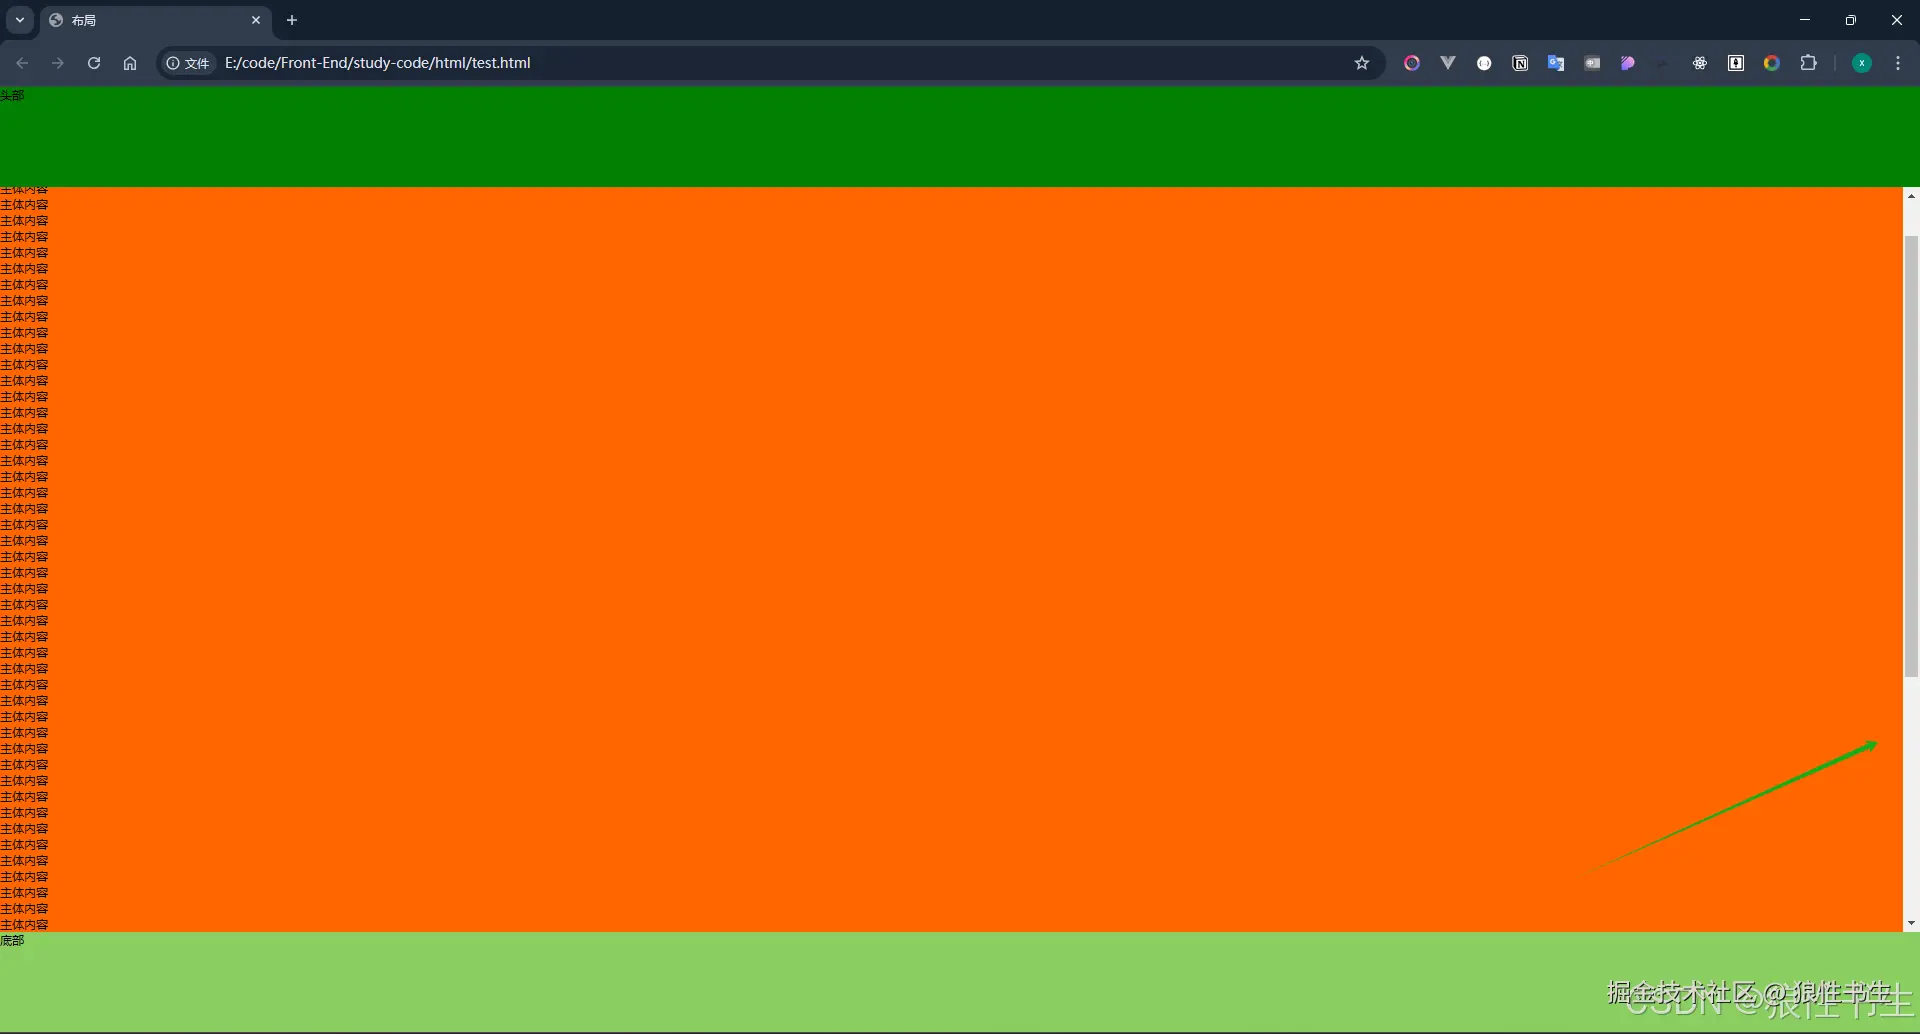Open the black-and-white square extension icon
Image resolution: width=1920 pixels, height=1034 pixels.
click(1736, 63)
